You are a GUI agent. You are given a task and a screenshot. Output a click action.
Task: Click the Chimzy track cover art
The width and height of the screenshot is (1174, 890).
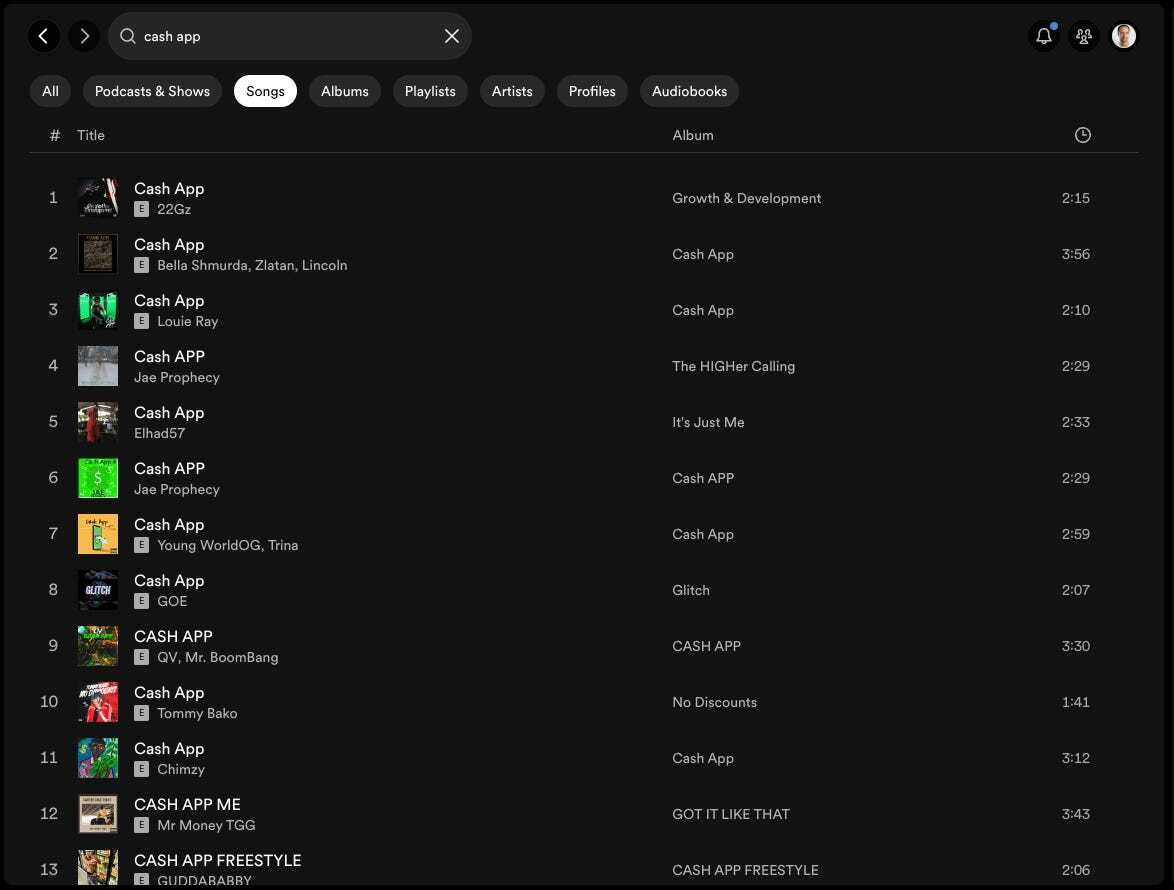coord(98,758)
